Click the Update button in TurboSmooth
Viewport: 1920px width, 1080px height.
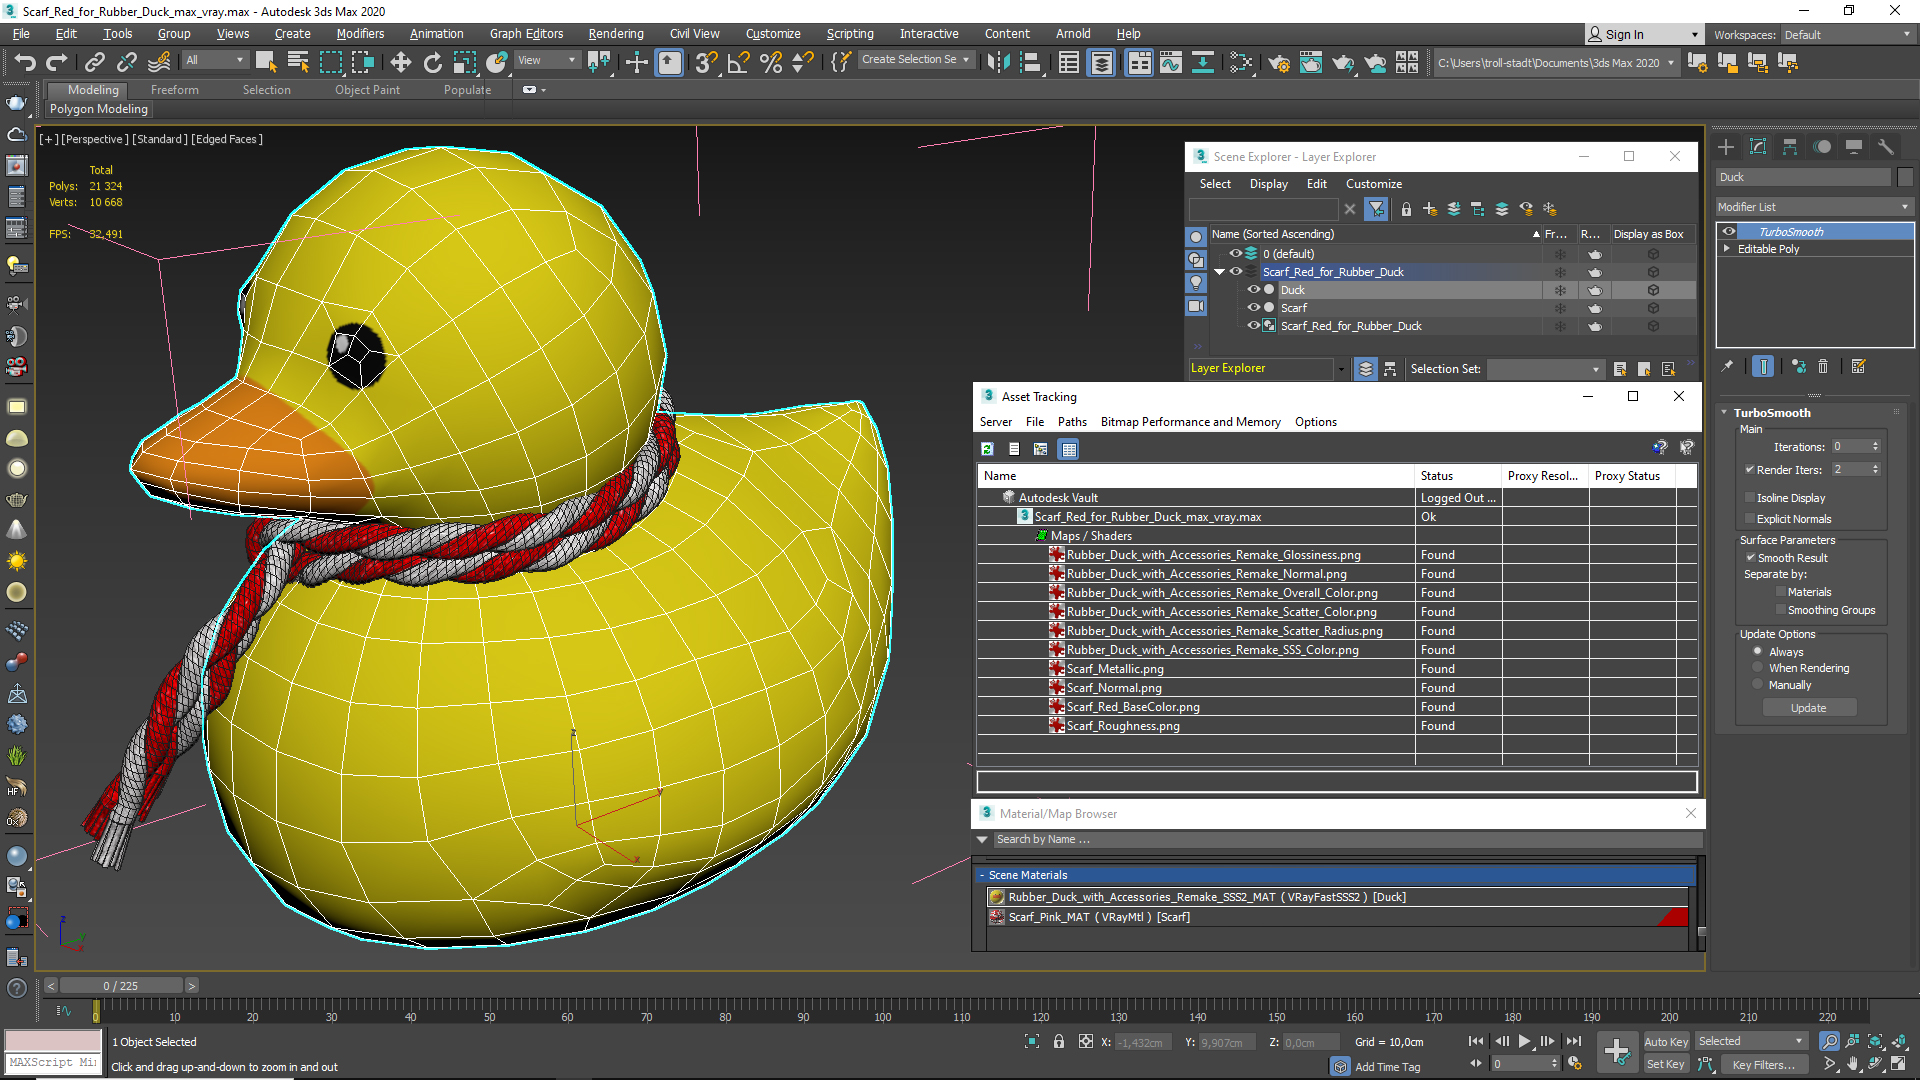pos(1808,708)
